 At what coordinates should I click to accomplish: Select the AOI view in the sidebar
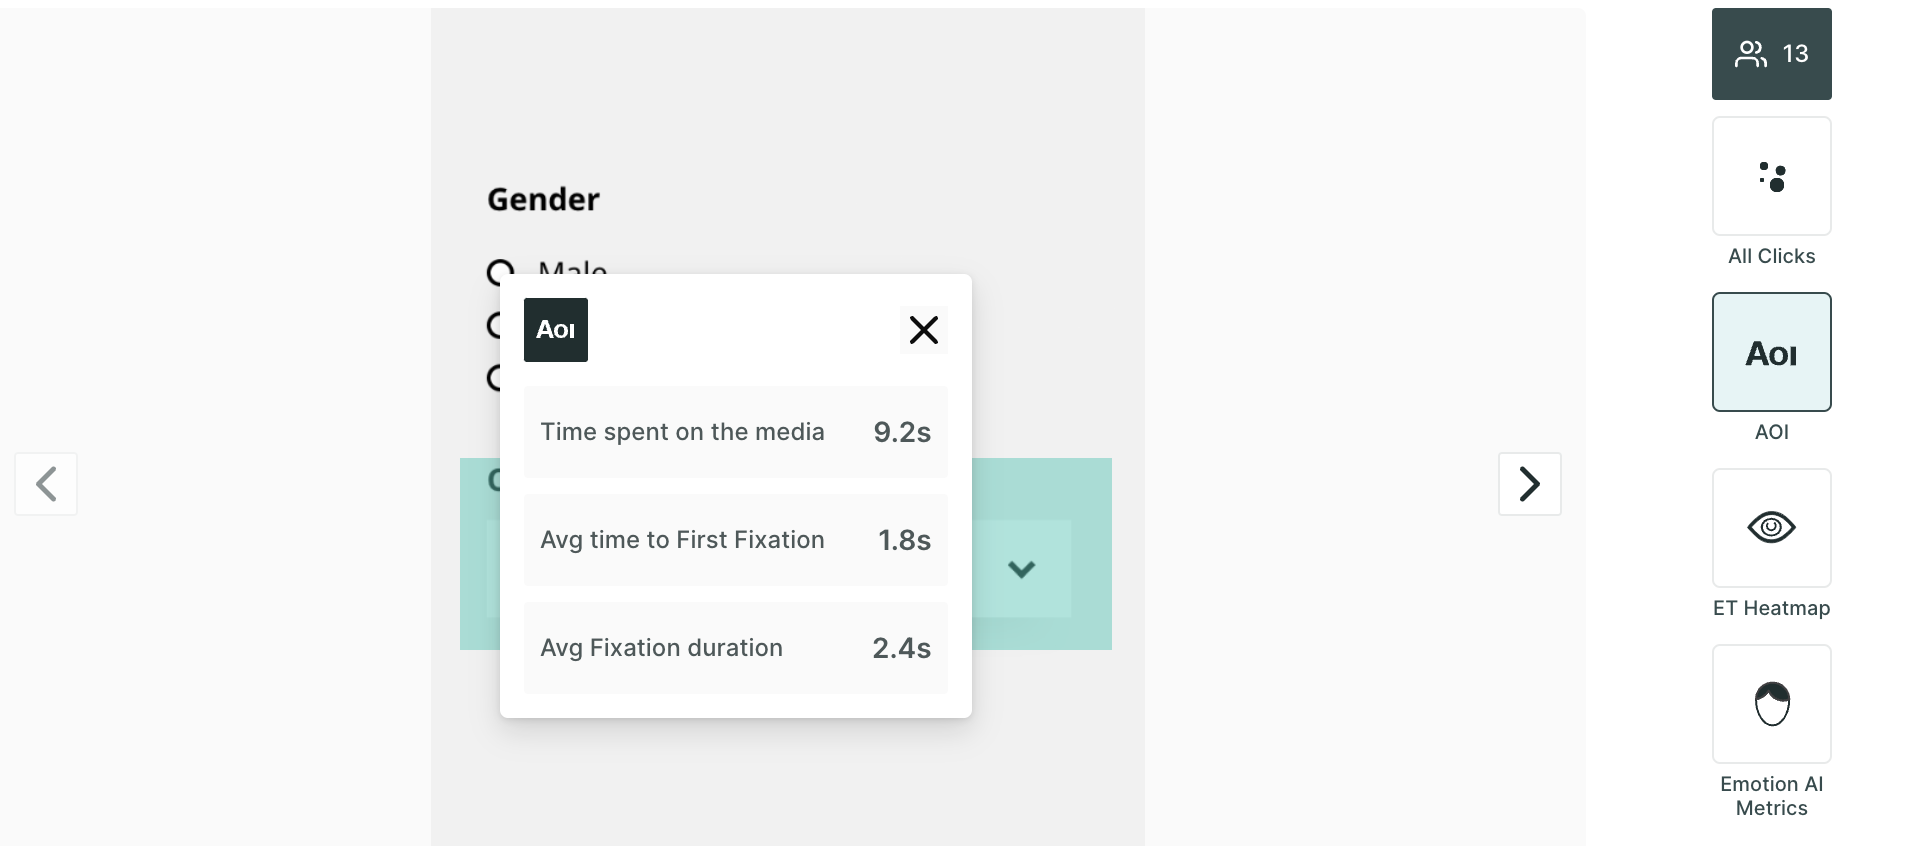click(x=1771, y=352)
